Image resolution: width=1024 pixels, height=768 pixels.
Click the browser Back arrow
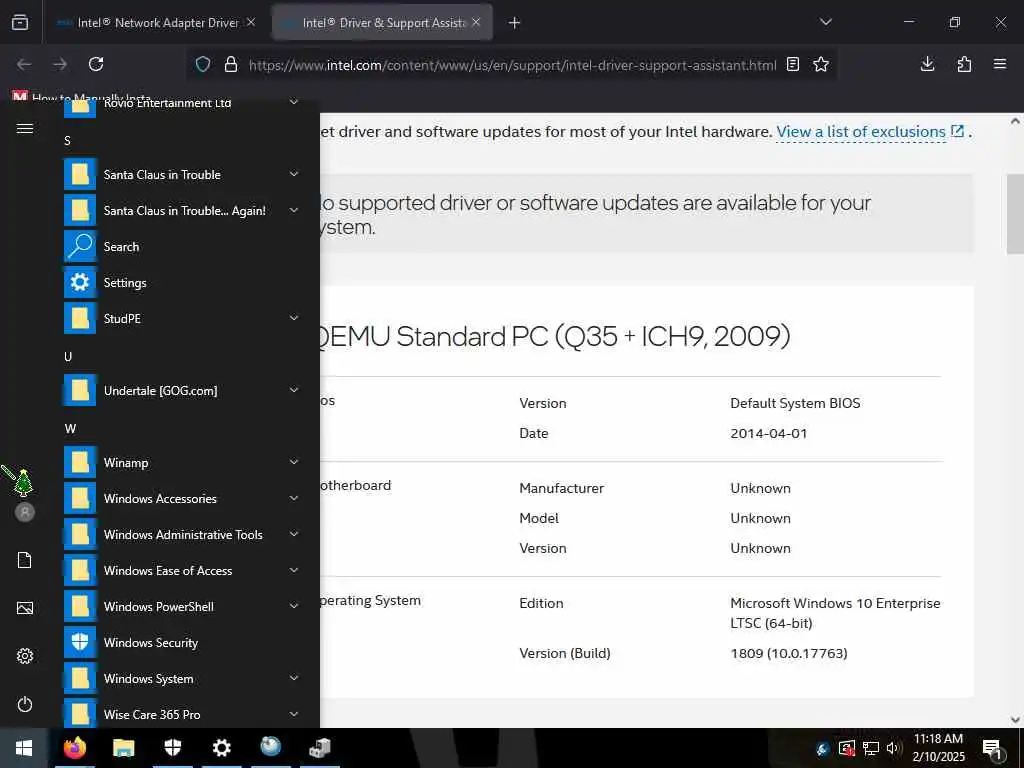pos(24,64)
